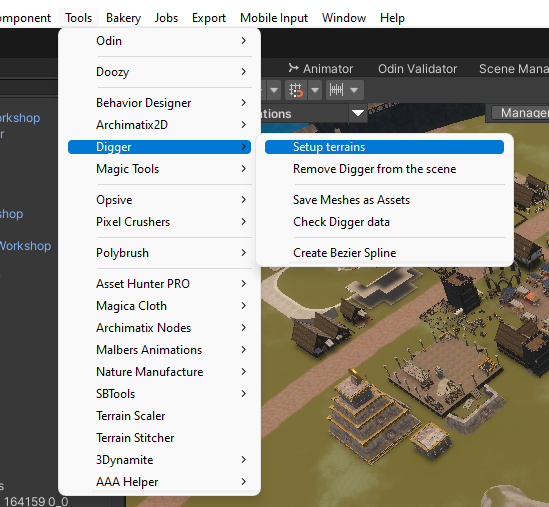The height and width of the screenshot is (507, 549).
Task: Choose Save Meshes as Assets
Action: [384, 200]
